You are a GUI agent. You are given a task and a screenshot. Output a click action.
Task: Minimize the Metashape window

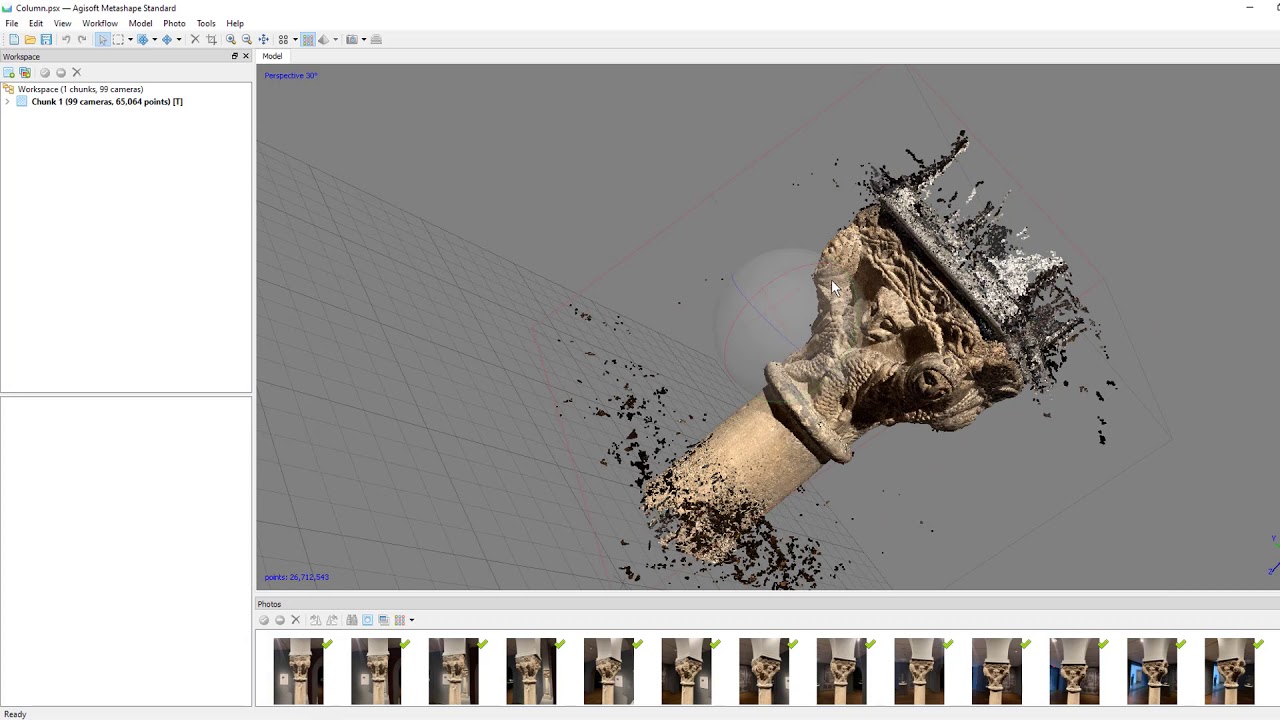[x=1249, y=8]
